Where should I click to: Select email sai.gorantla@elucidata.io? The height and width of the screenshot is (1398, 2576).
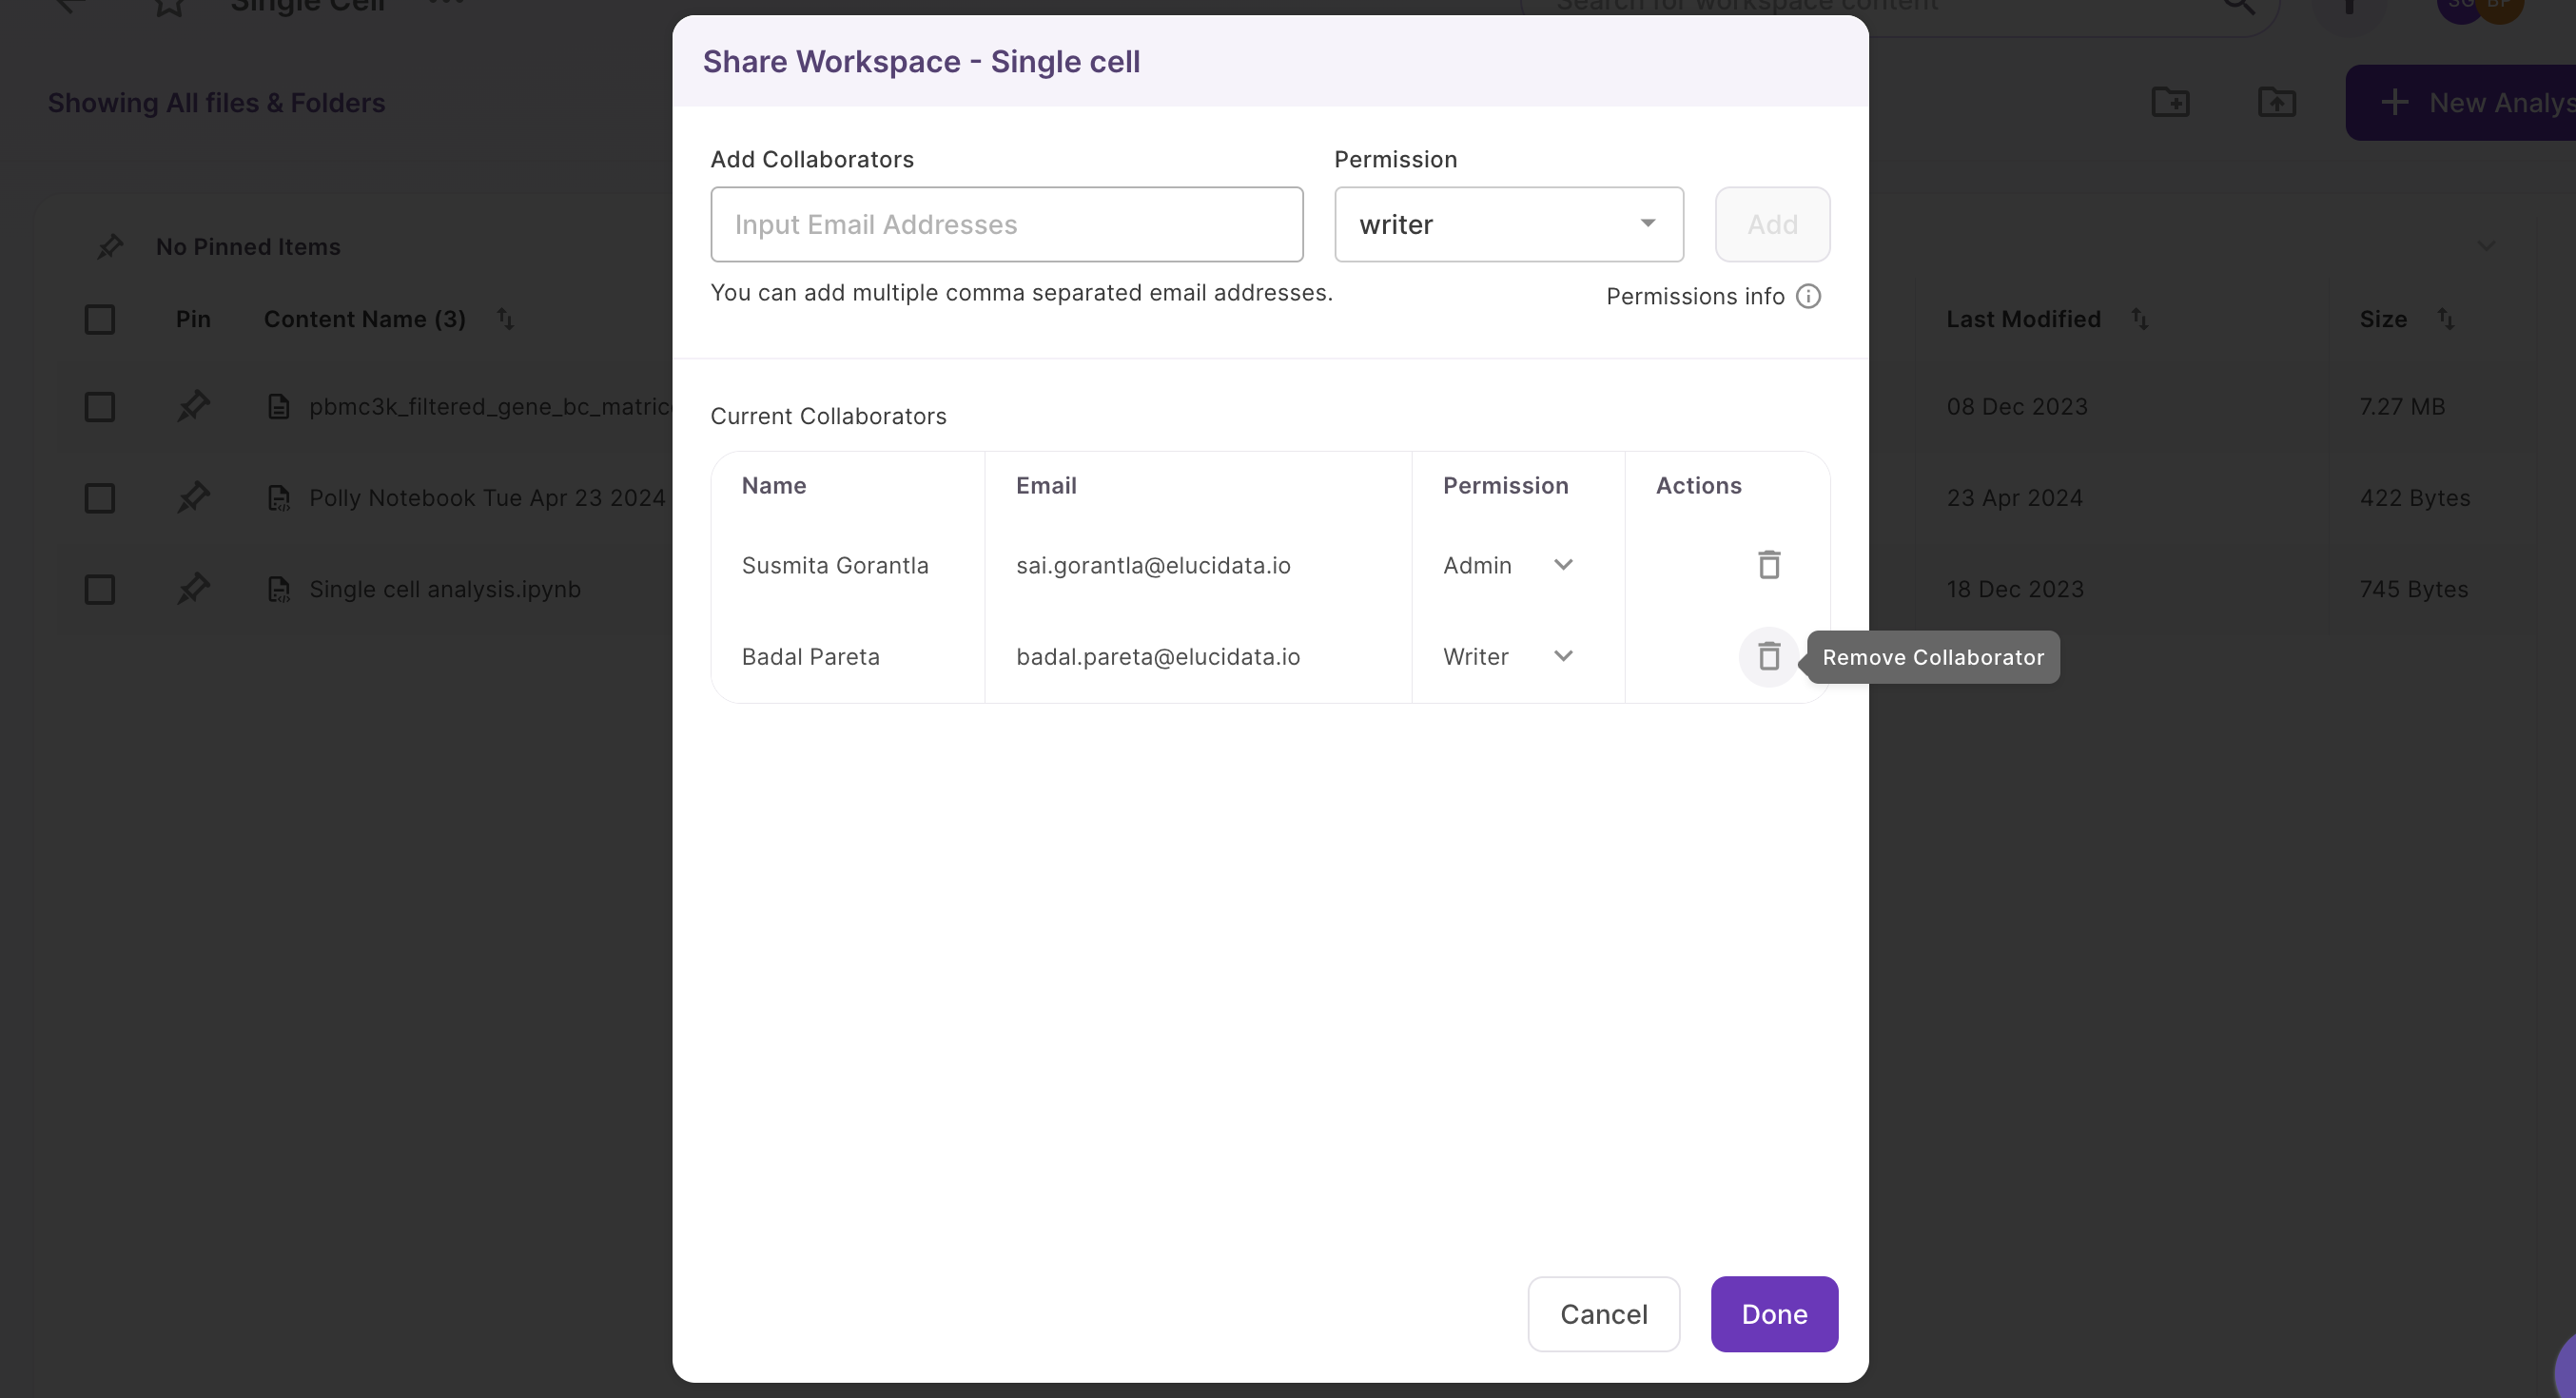click(x=1153, y=565)
